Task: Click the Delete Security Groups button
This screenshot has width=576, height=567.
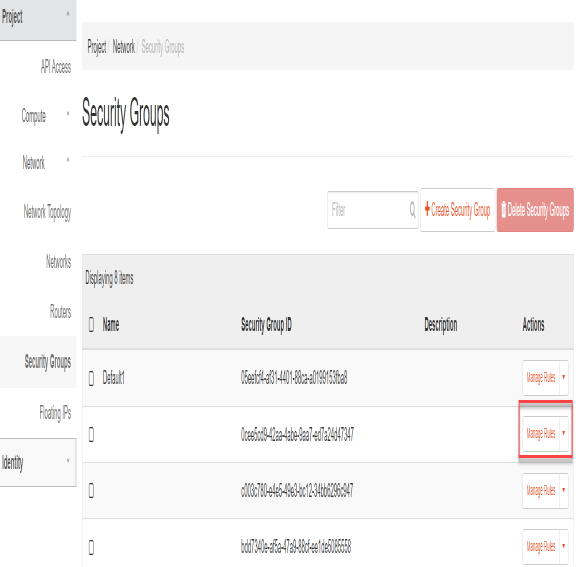Action: [x=535, y=210]
